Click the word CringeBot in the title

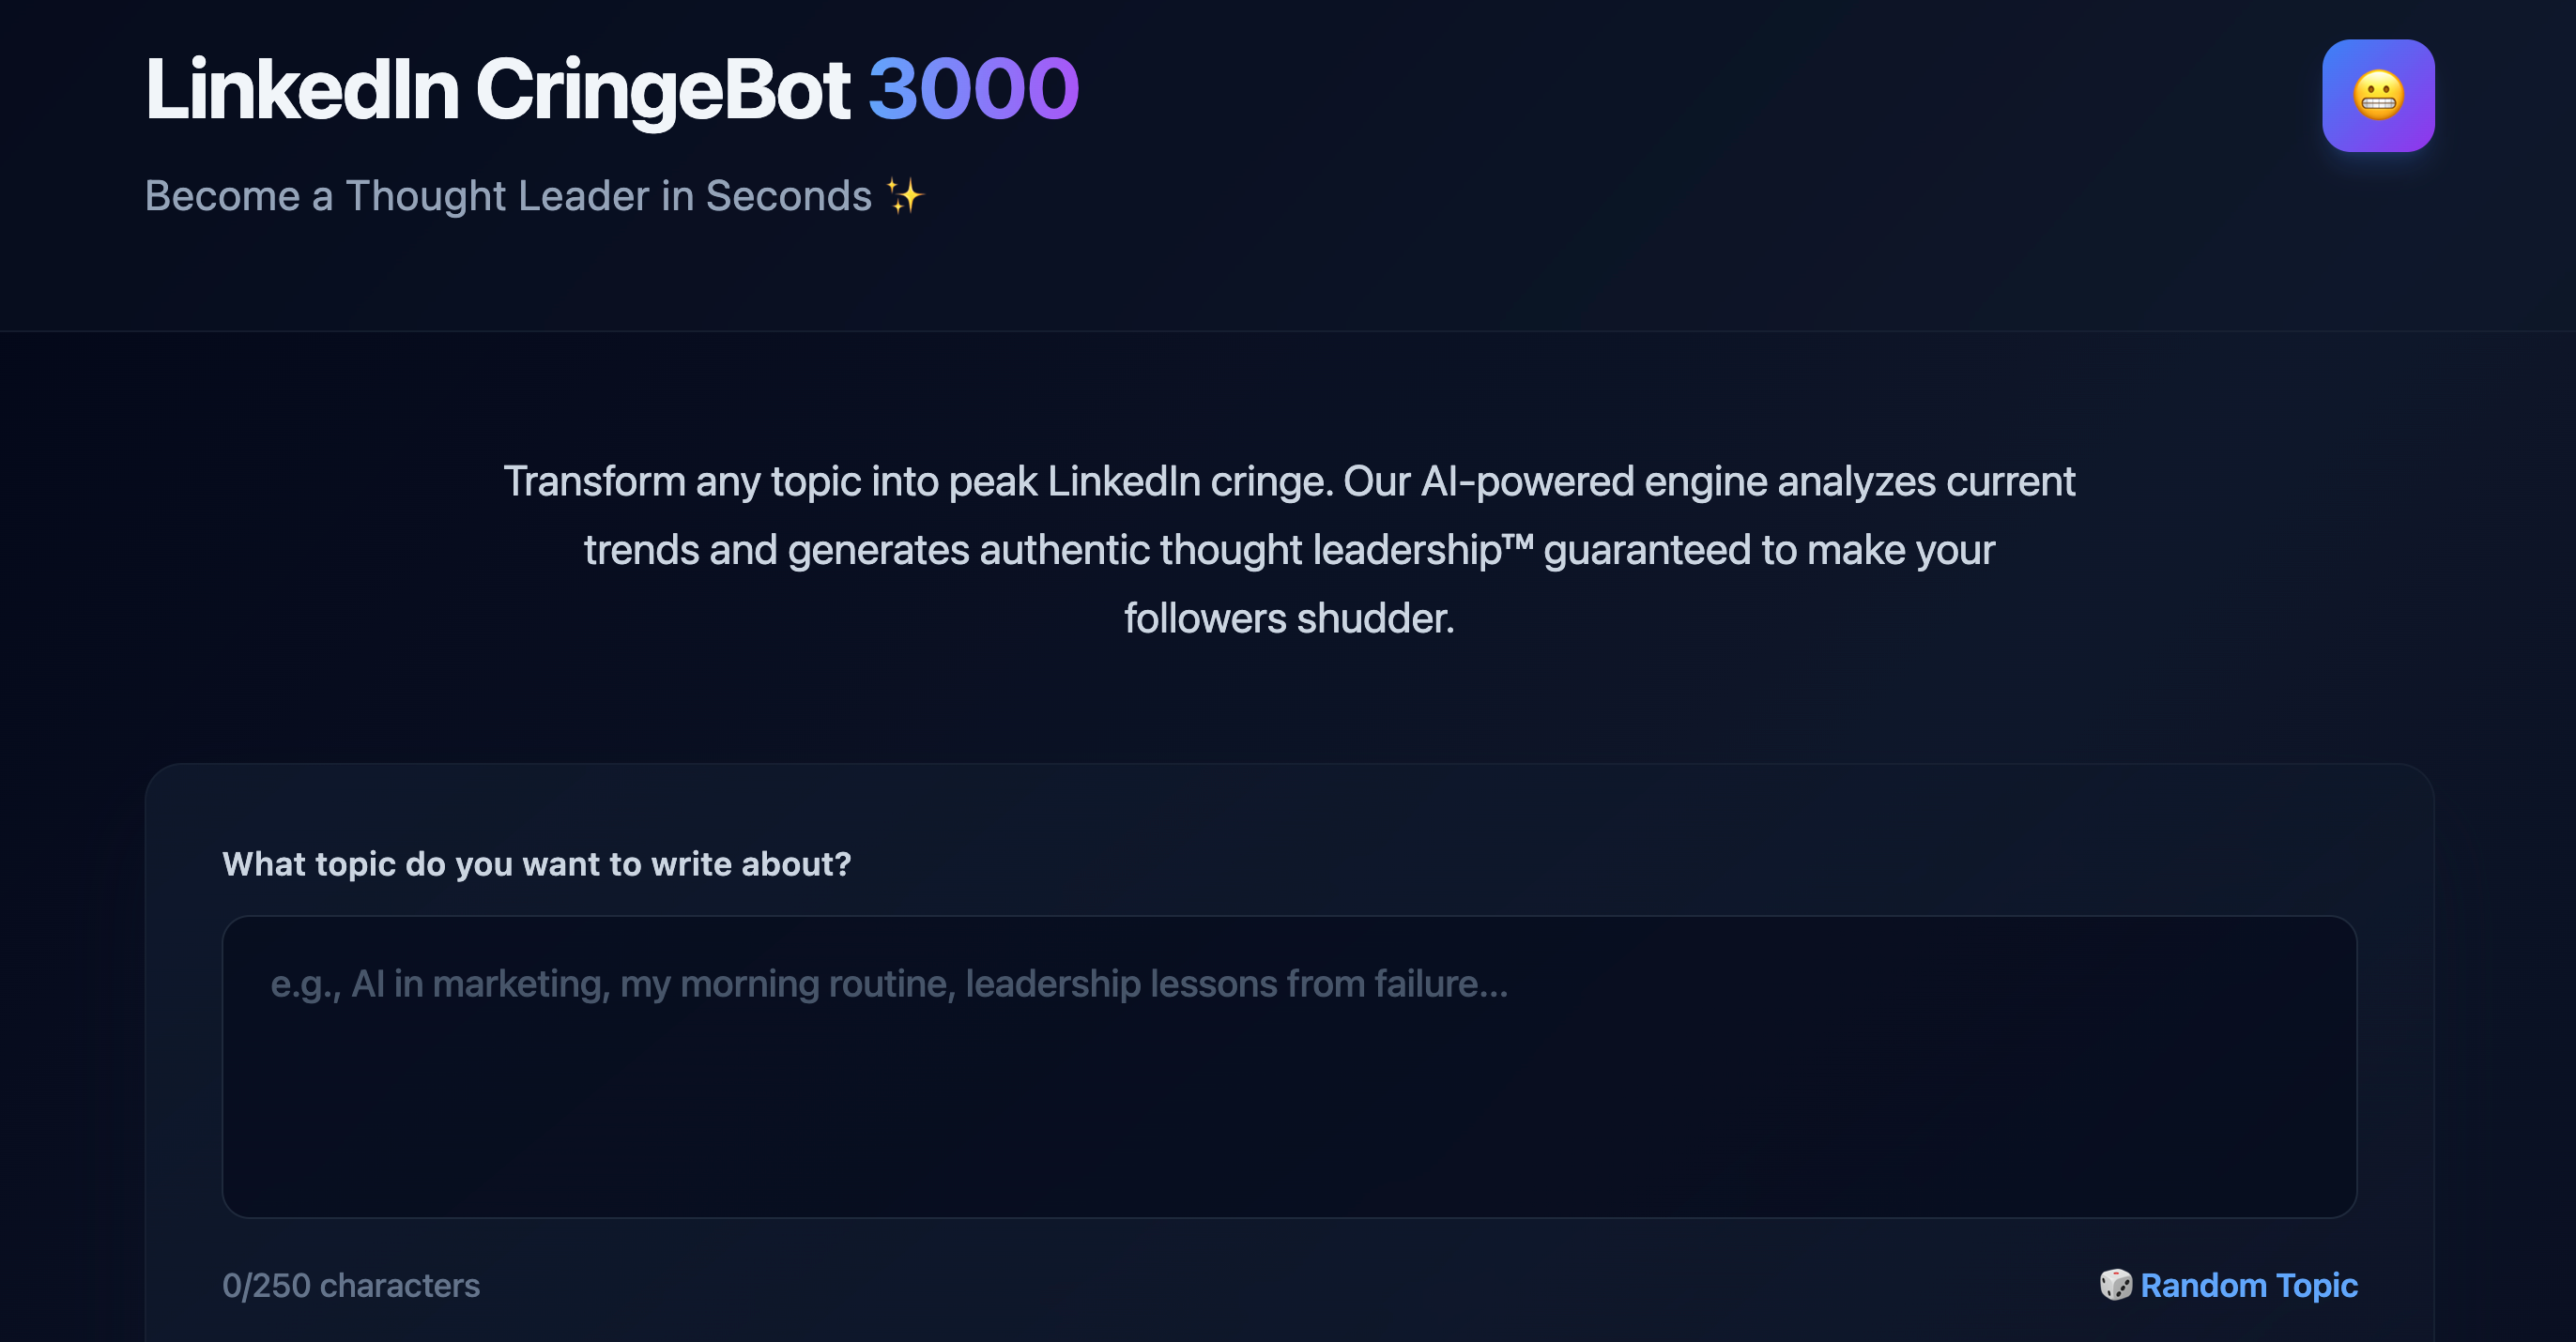tap(662, 90)
